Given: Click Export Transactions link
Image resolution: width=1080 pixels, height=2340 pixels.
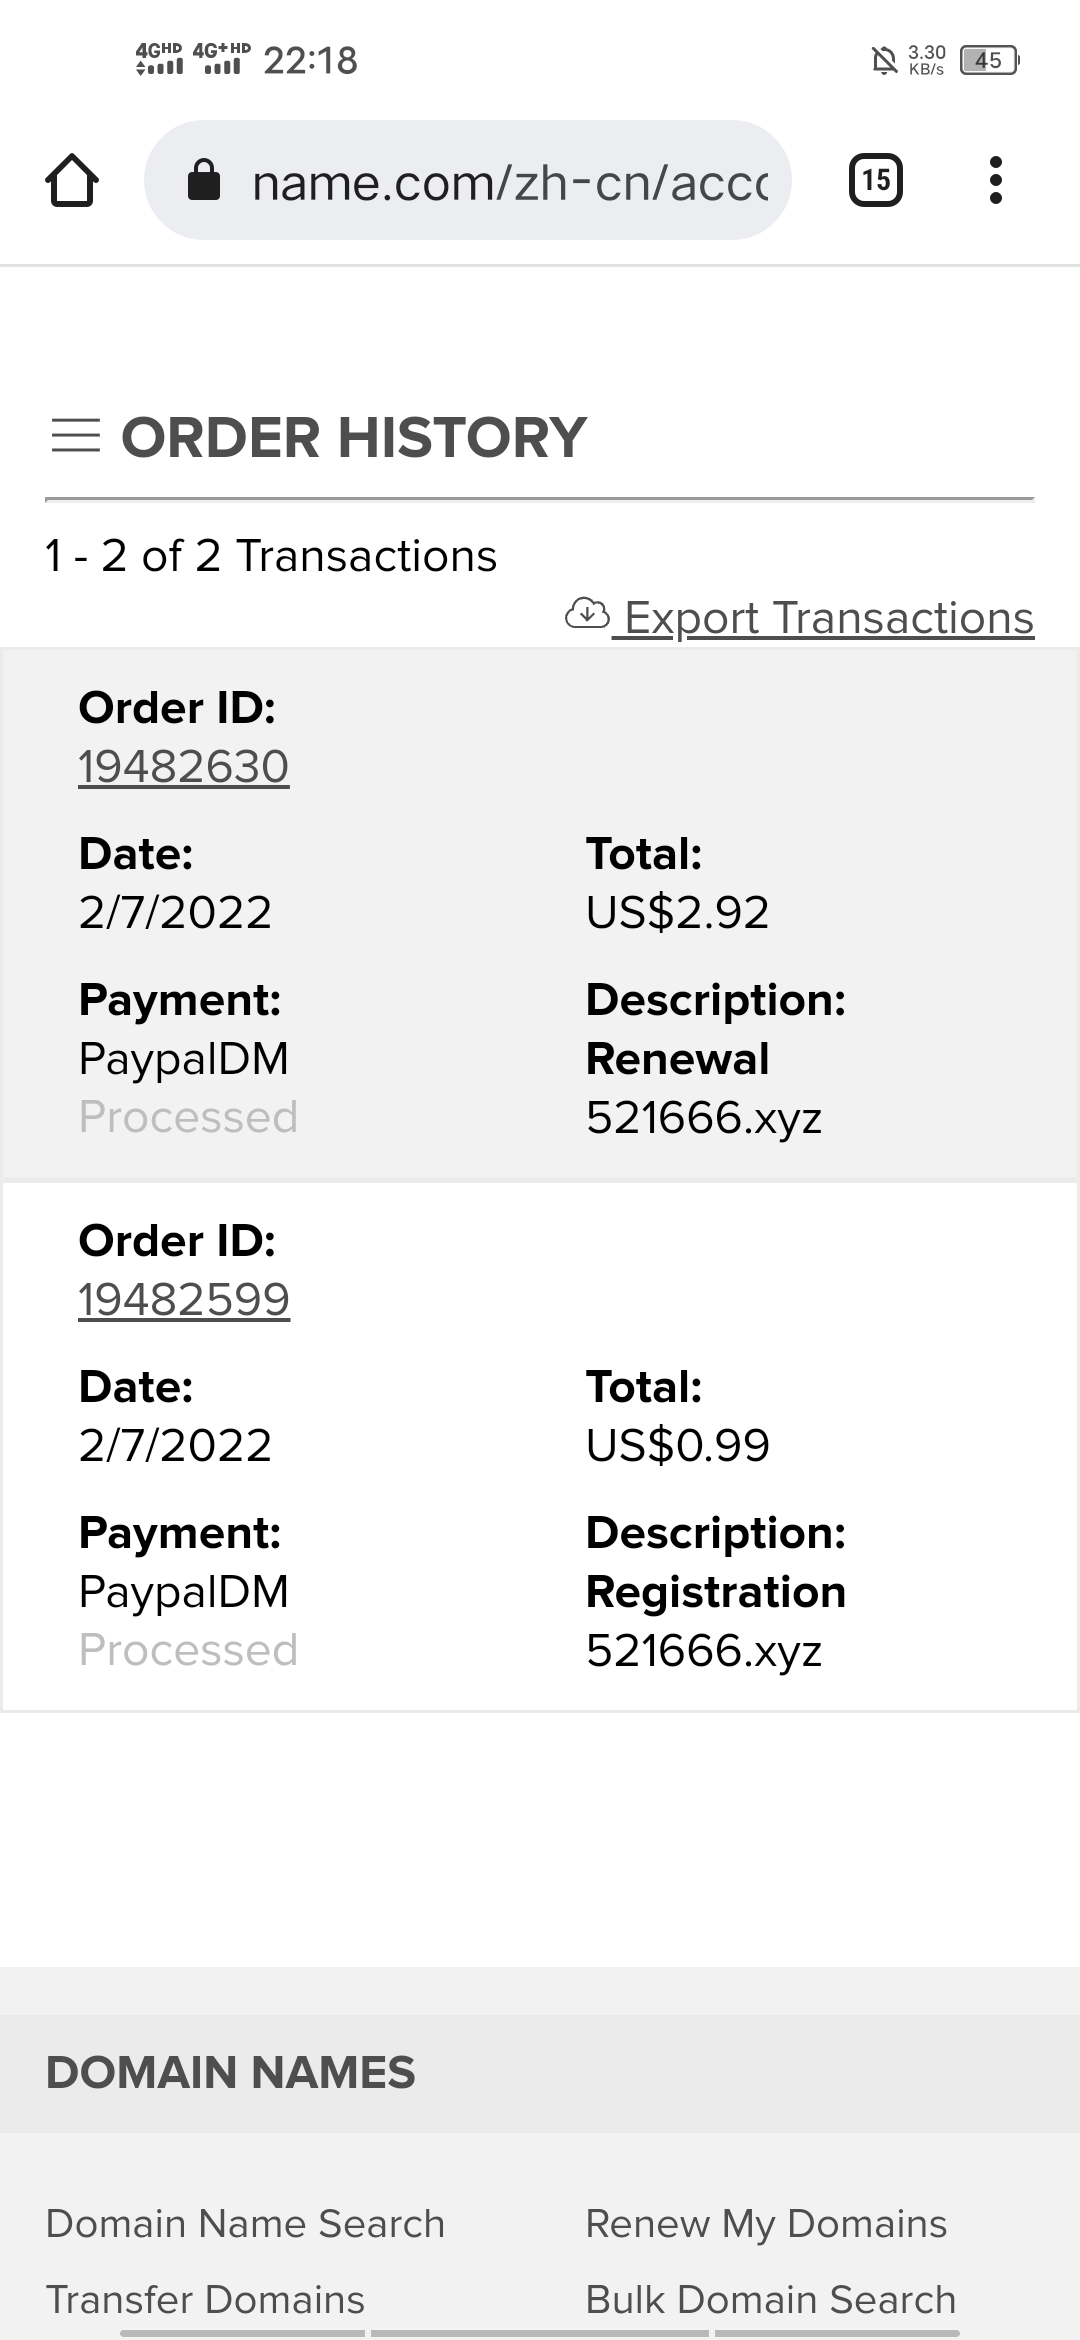Looking at the screenshot, I should (x=828, y=617).
